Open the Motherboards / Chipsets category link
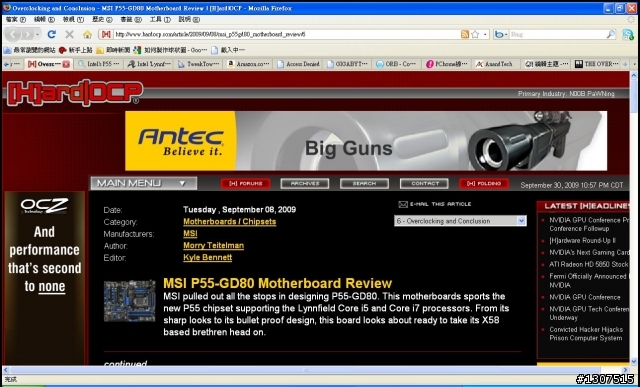The width and height of the screenshot is (640, 387). click(x=229, y=222)
